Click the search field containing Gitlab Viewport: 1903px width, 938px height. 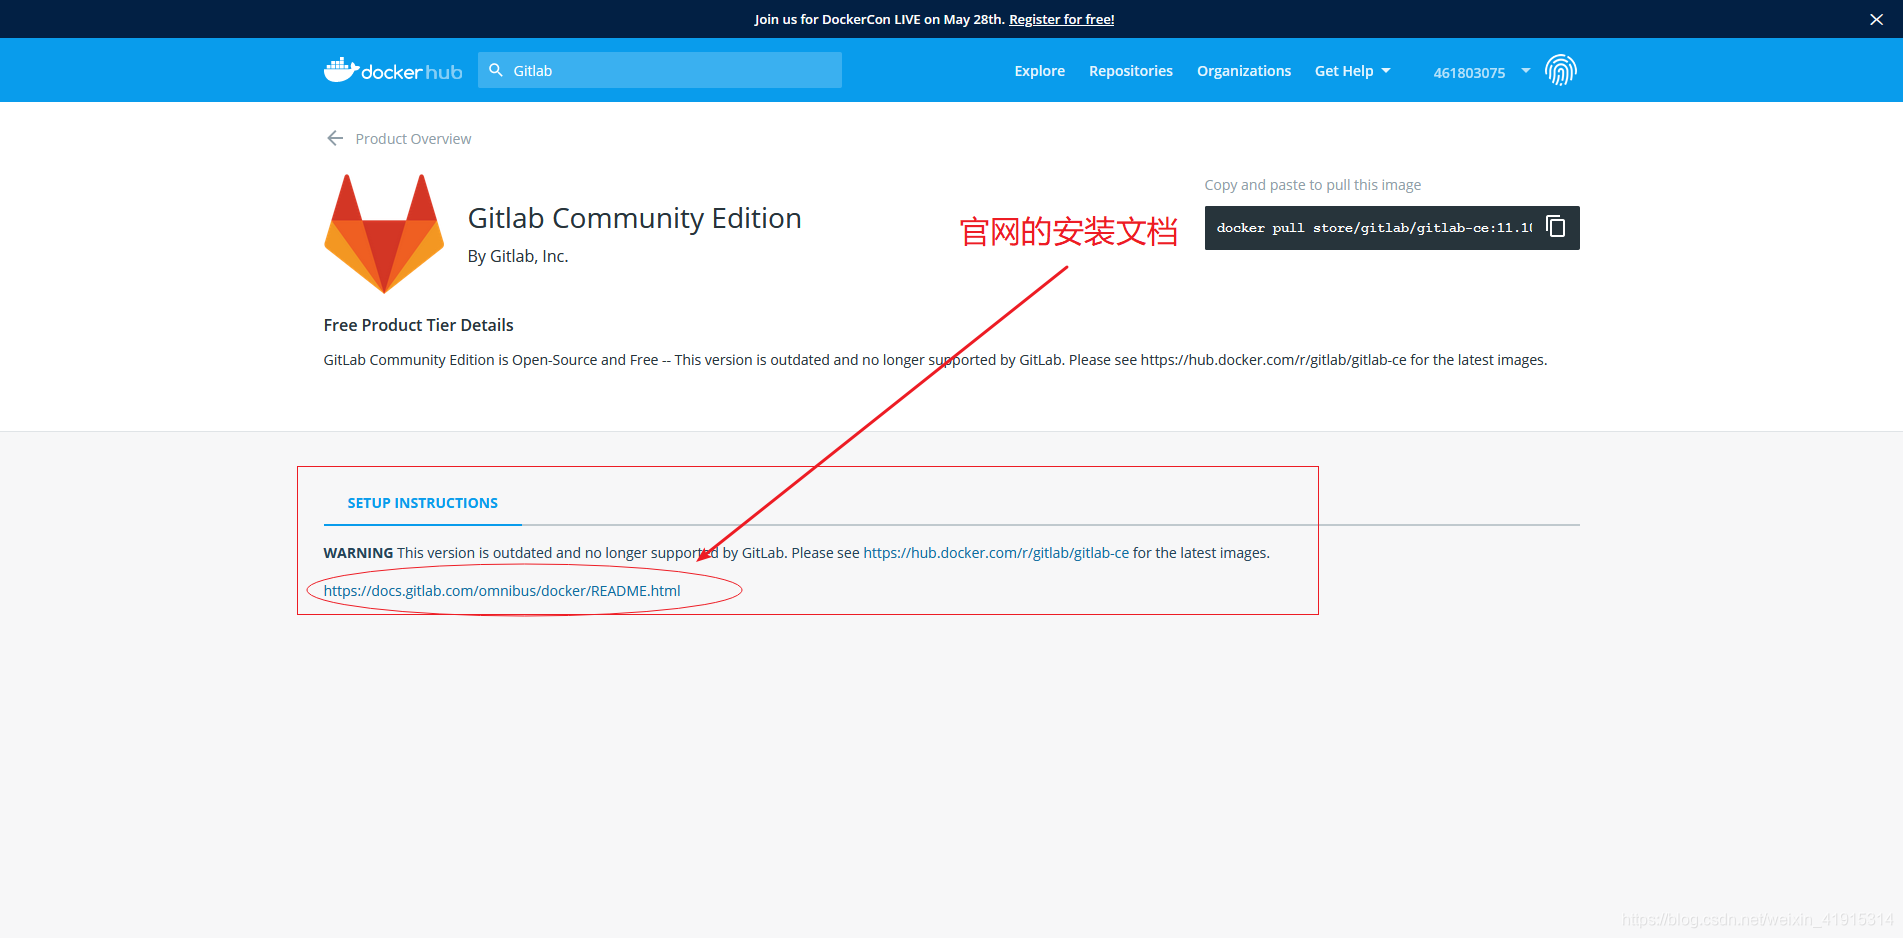coord(660,70)
